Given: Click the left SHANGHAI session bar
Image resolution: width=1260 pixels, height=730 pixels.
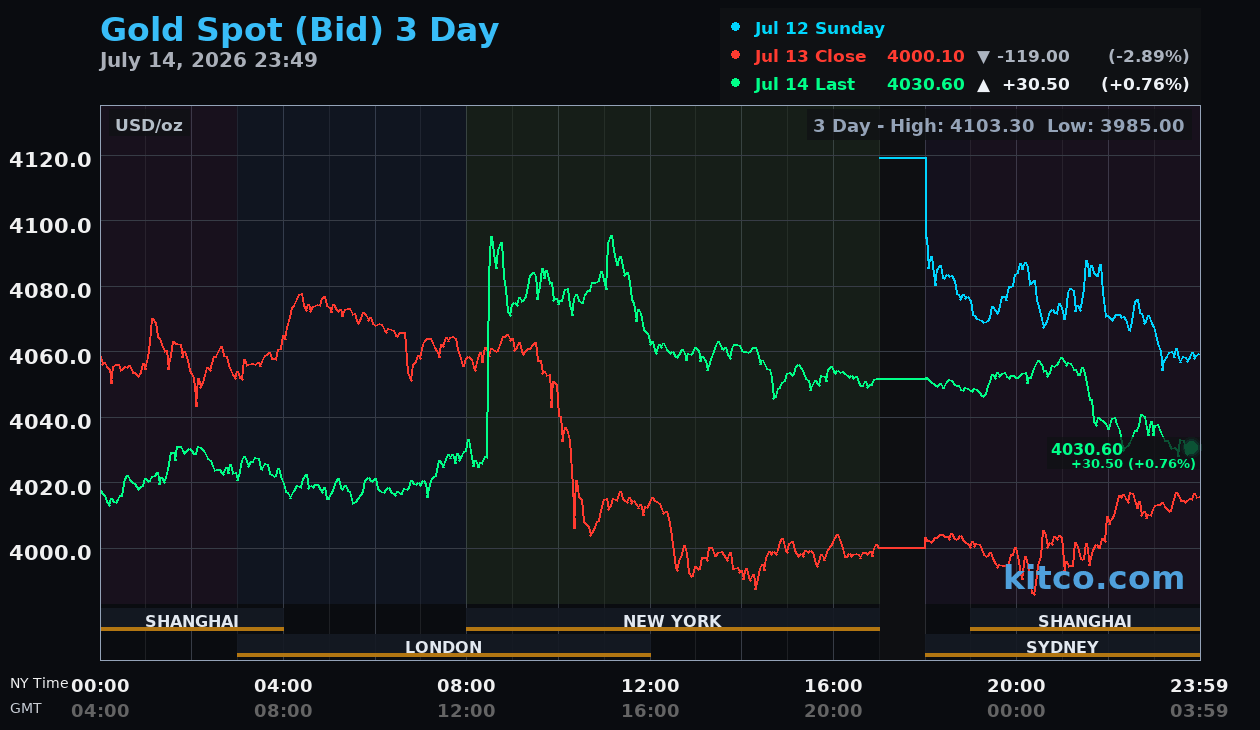Looking at the screenshot, I should pos(192,620).
